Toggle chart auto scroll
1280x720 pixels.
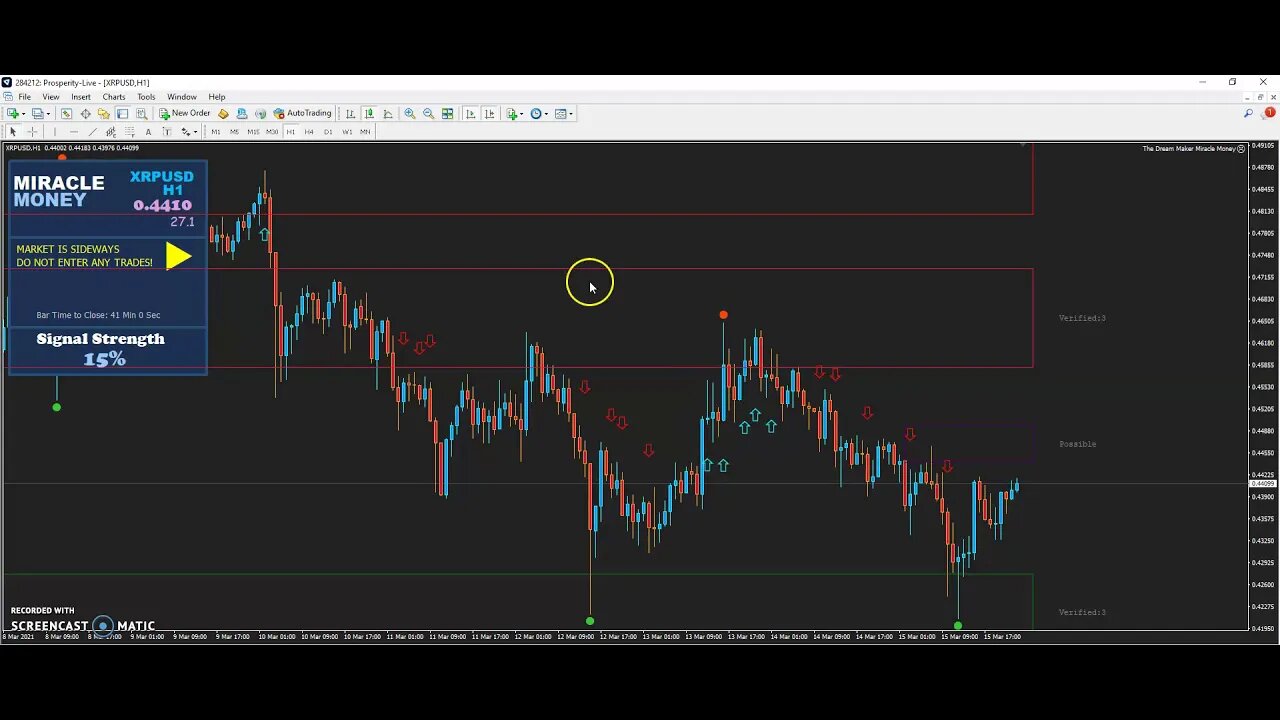[x=470, y=113]
